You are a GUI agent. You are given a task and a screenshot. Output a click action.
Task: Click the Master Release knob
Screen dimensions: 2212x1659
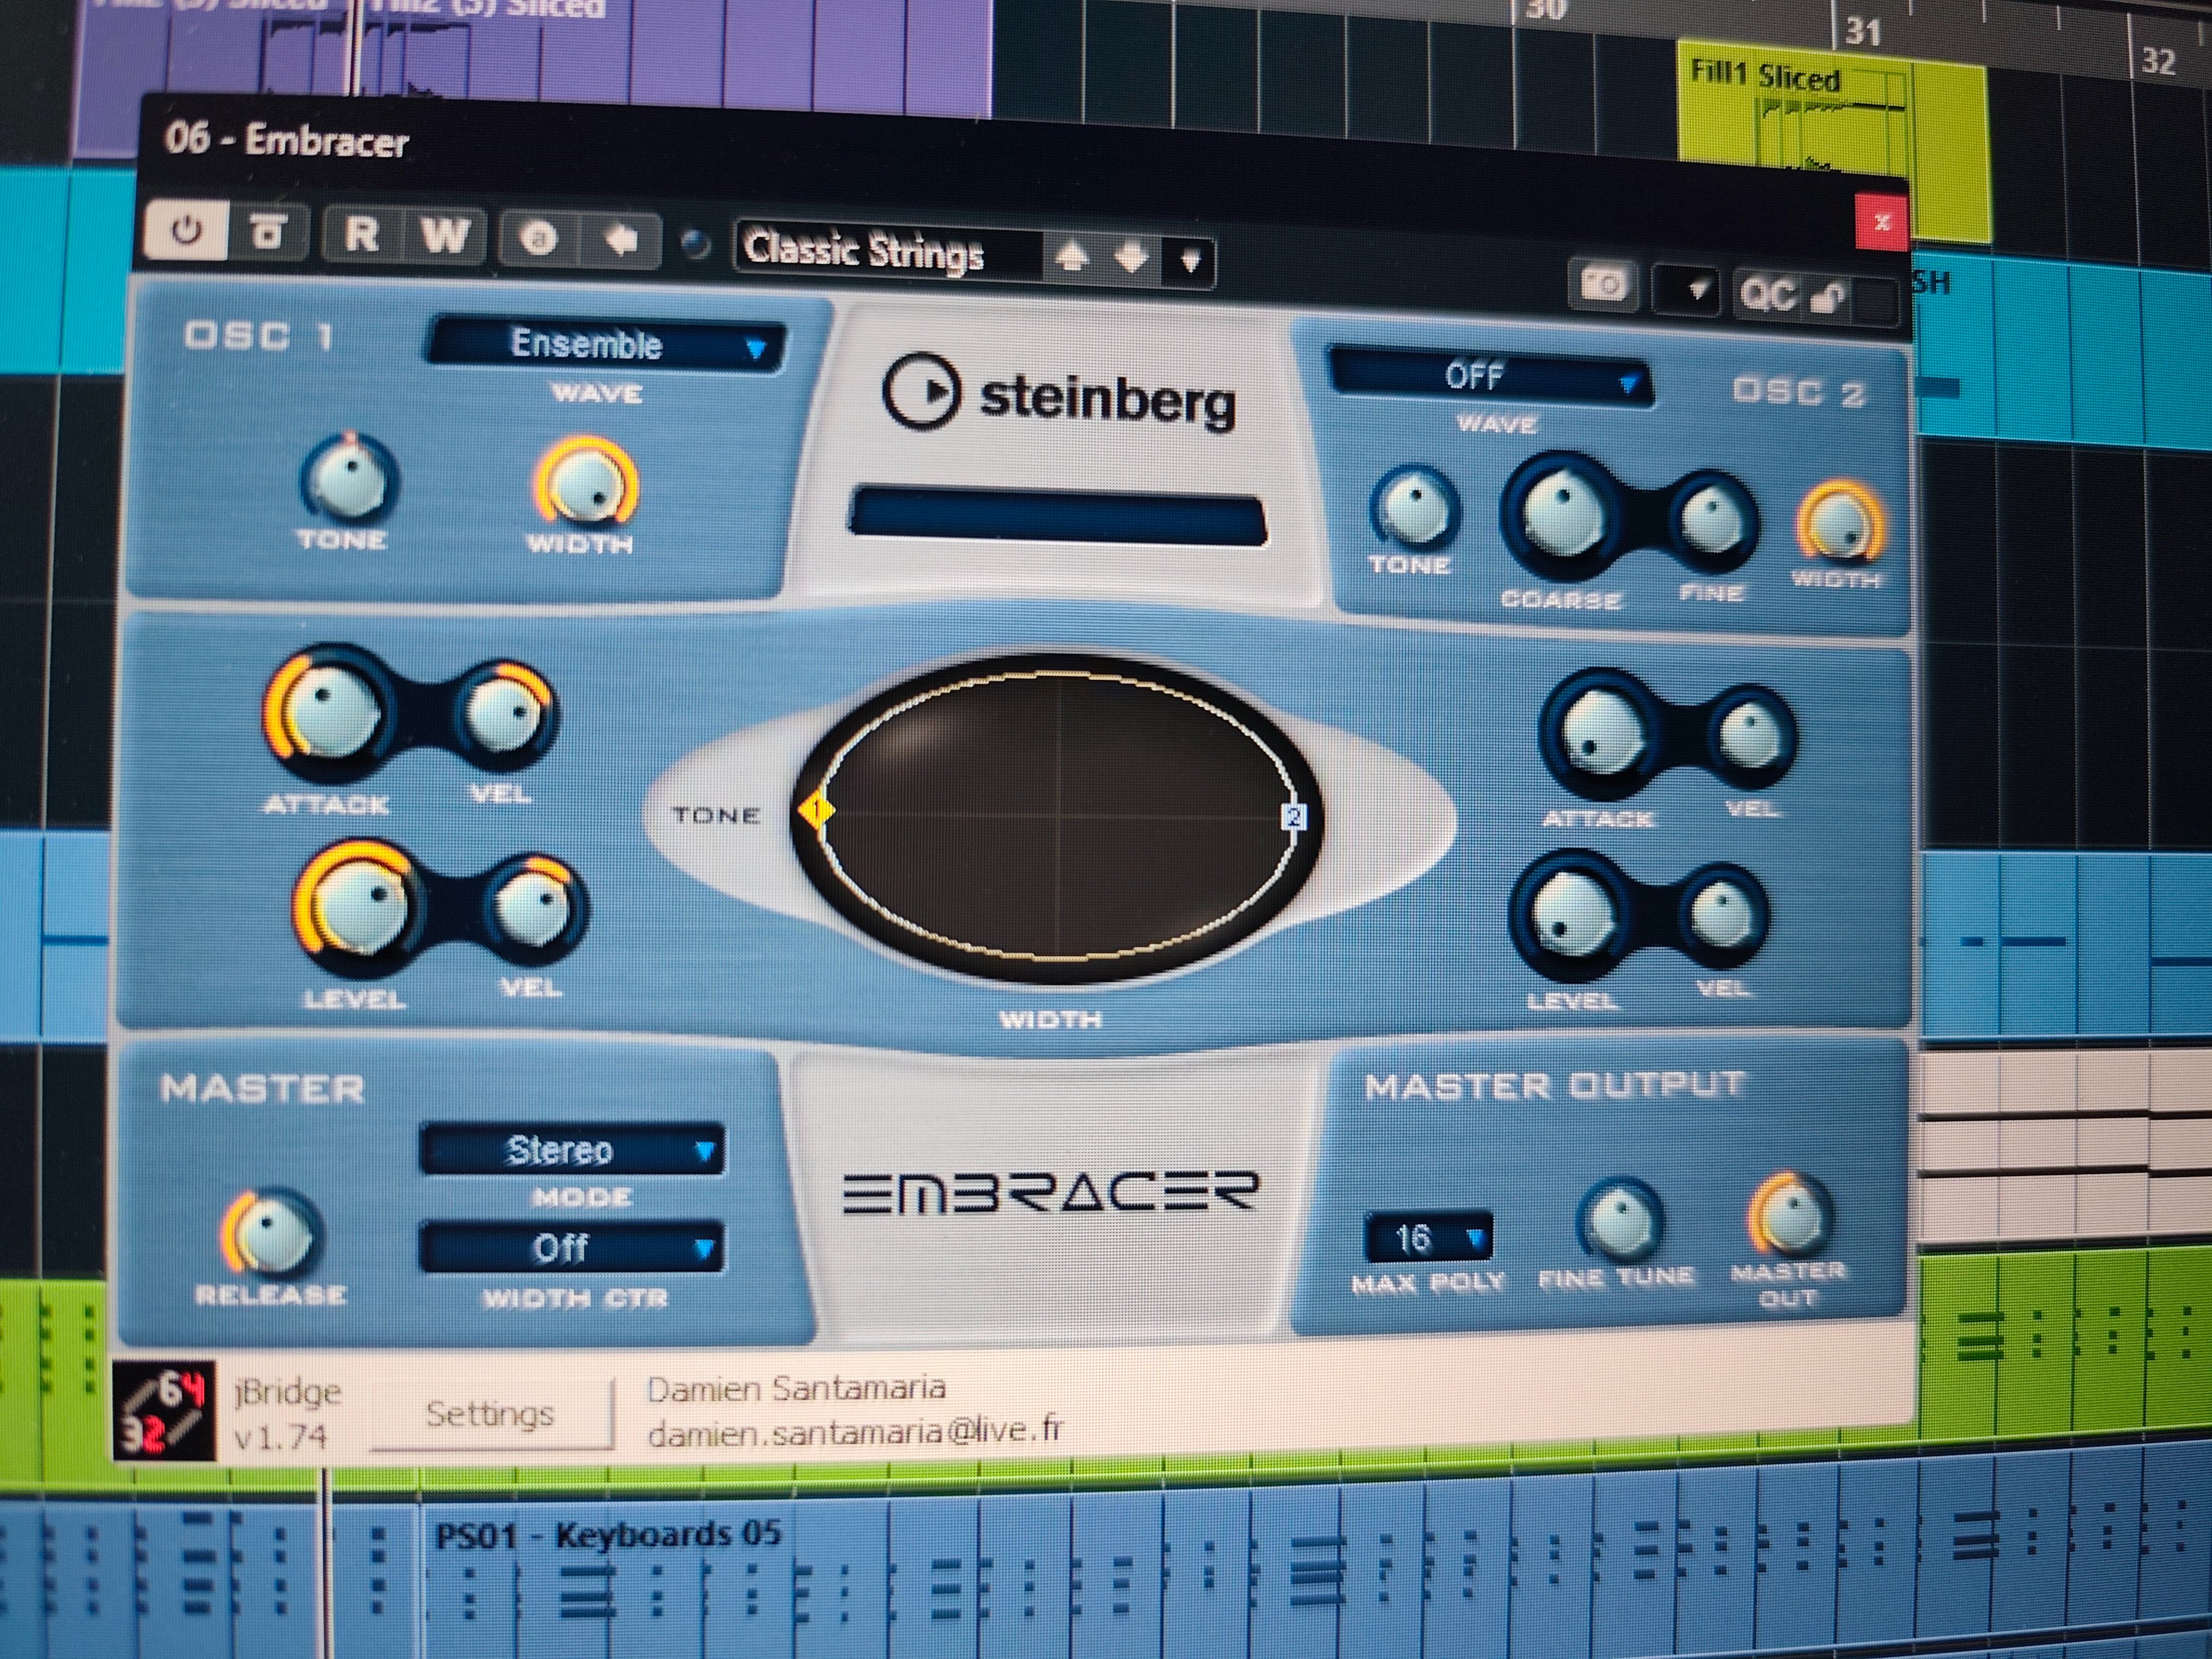tap(270, 1232)
